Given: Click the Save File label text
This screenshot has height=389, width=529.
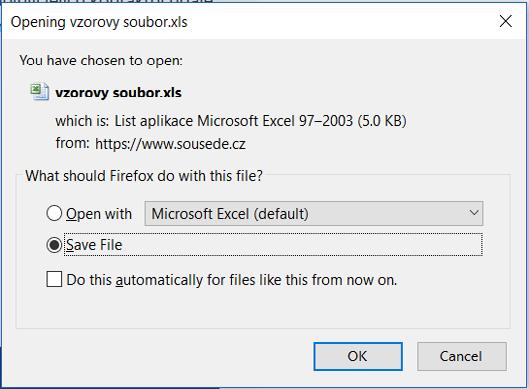Looking at the screenshot, I should pyautogui.click(x=94, y=245).
